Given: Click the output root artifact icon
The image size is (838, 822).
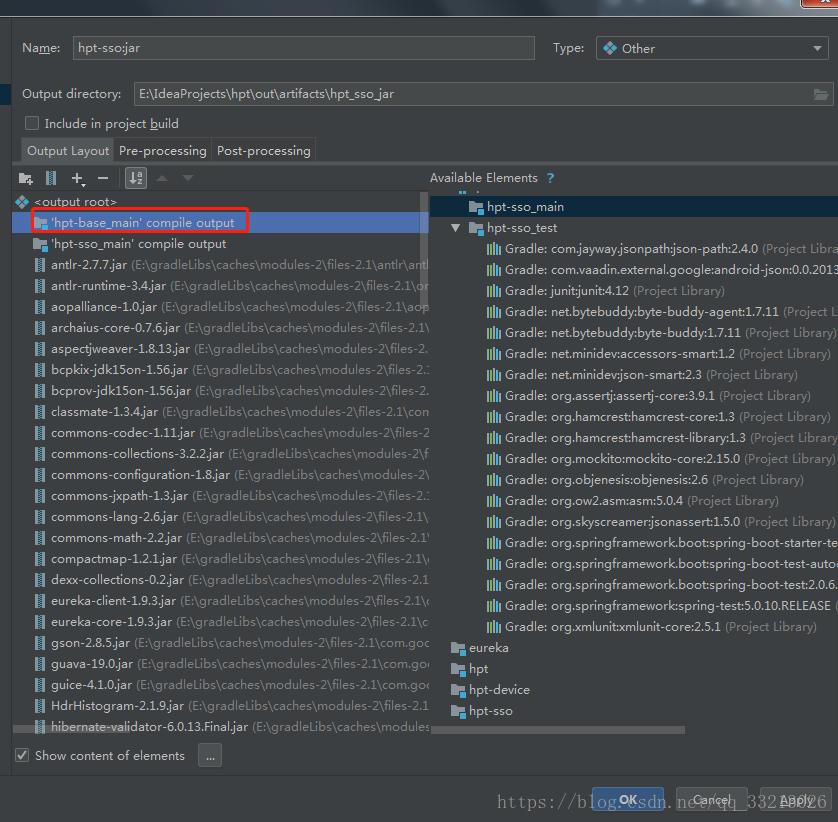Looking at the screenshot, I should tap(22, 201).
